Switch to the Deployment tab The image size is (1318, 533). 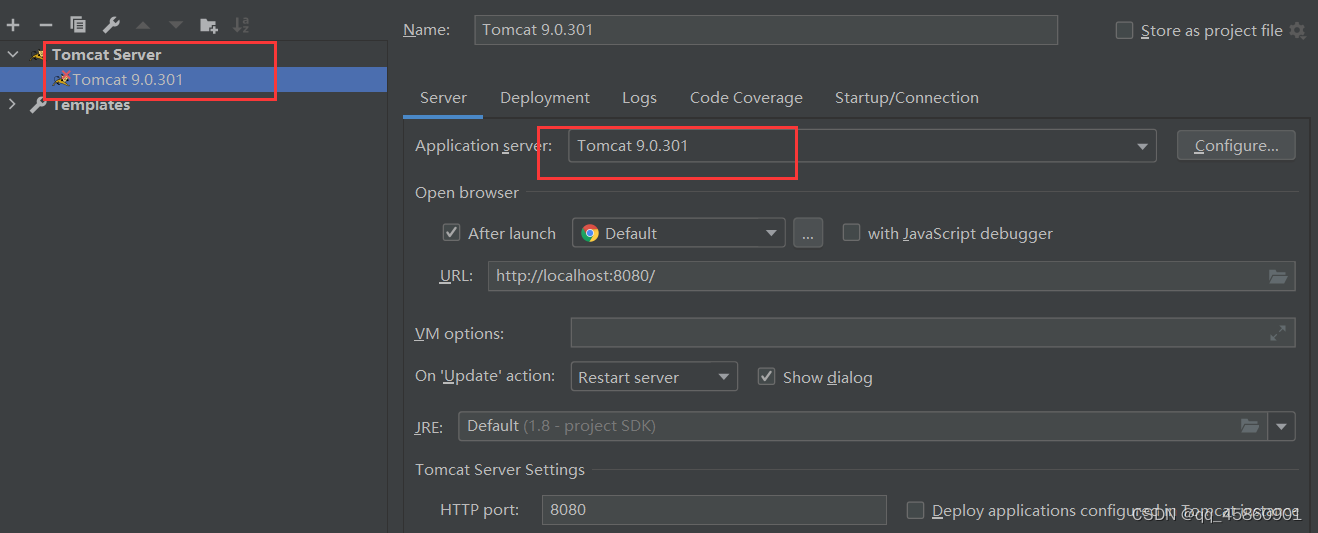(545, 97)
